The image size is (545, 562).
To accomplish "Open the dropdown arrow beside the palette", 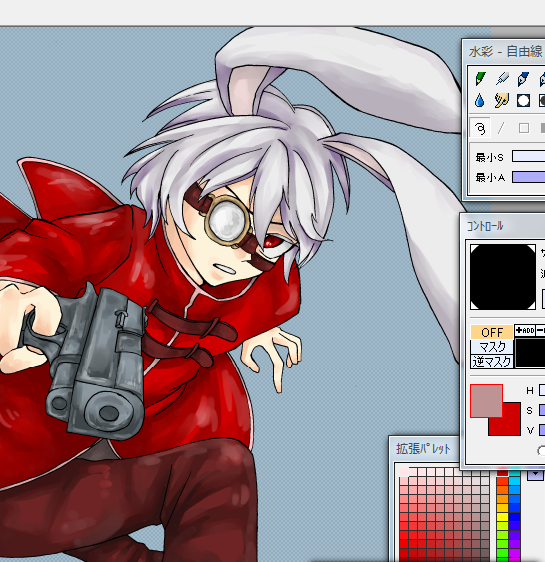I will click(x=535, y=475).
